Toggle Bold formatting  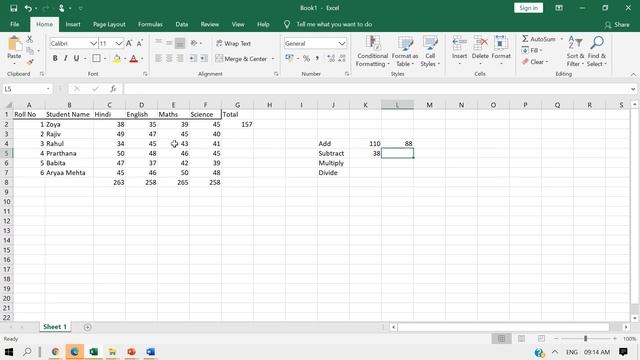point(55,58)
